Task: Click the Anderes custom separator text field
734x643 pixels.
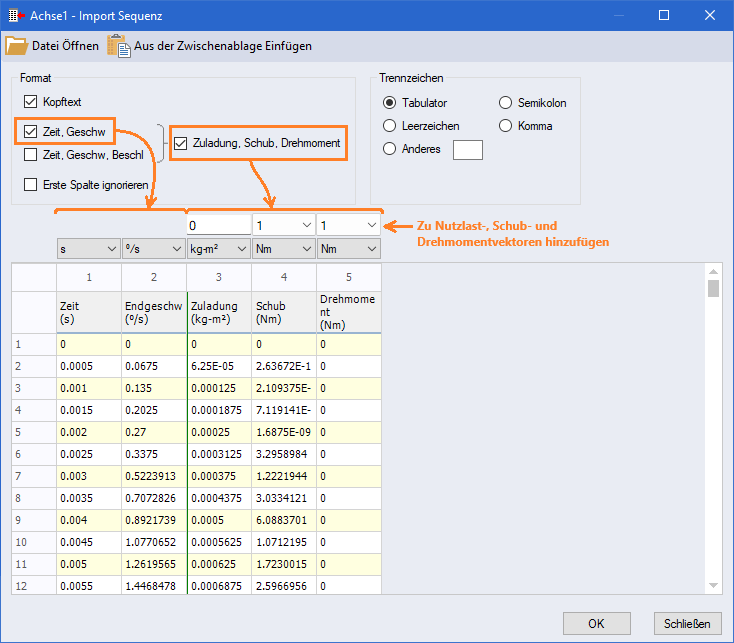Action: [467, 149]
